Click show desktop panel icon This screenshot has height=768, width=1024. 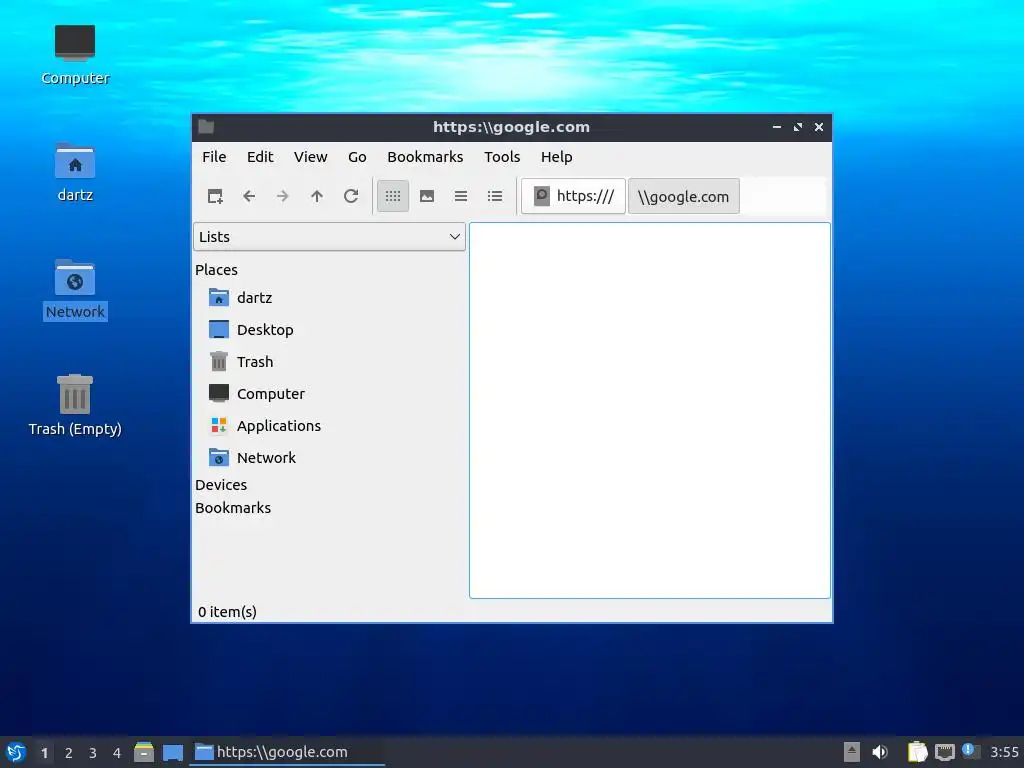tap(172, 752)
